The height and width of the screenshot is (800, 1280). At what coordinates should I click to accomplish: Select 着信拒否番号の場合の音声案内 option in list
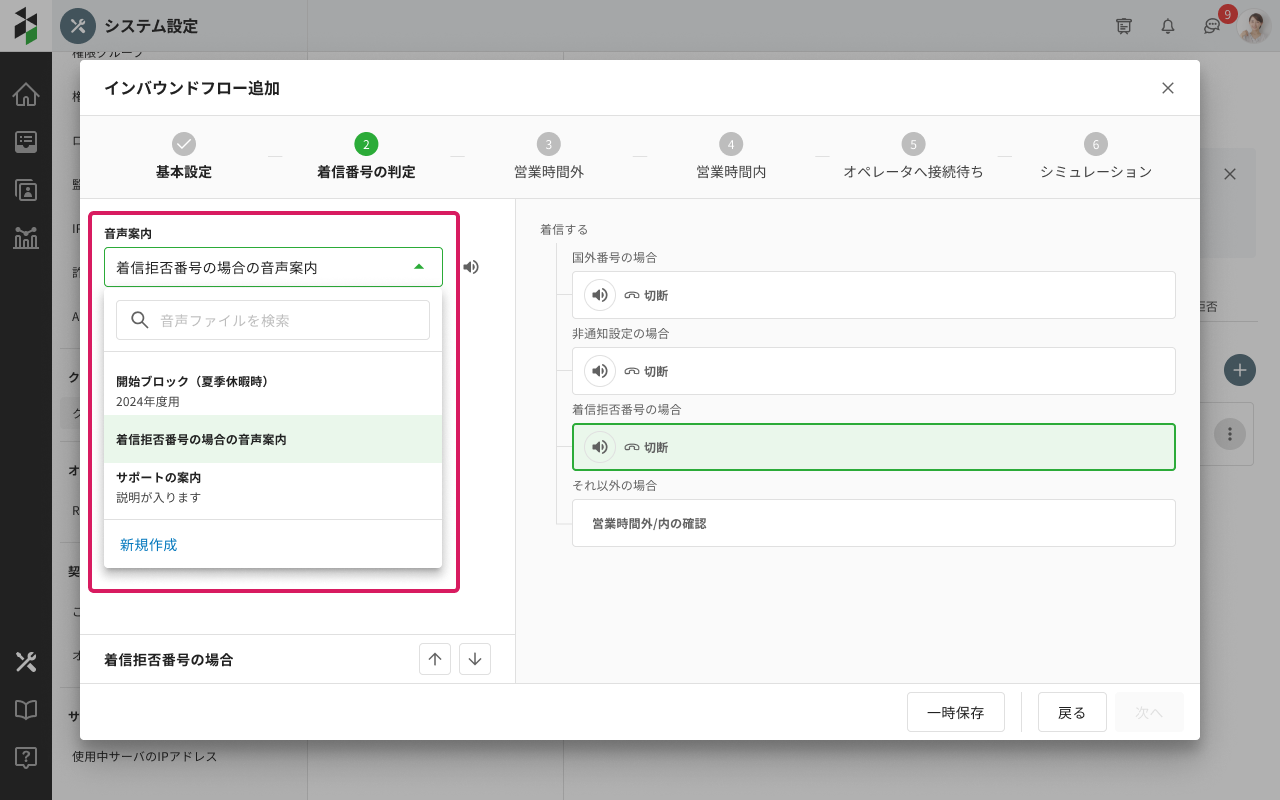pyautogui.click(x=273, y=439)
